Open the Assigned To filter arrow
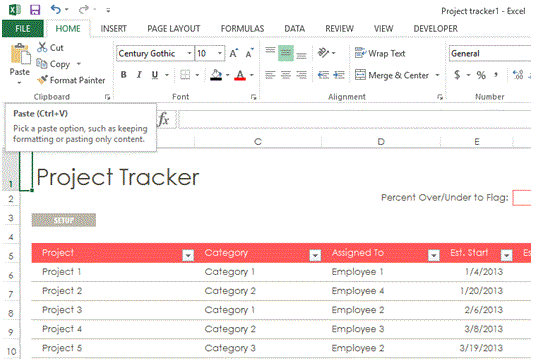 (434, 255)
